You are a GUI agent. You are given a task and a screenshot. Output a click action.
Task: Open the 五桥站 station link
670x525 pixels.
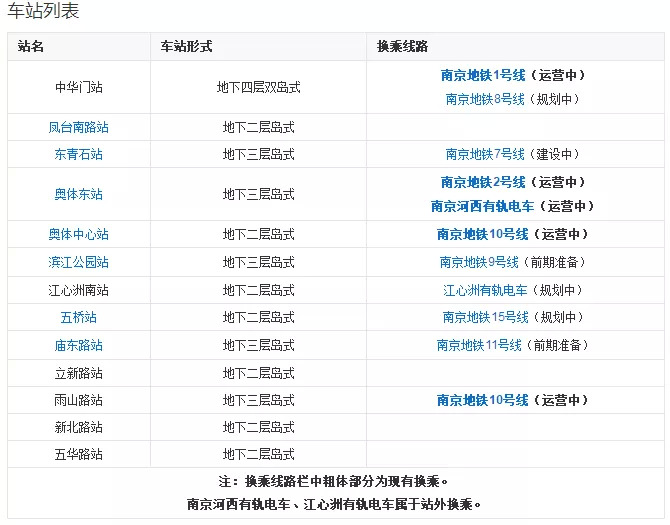pos(79,317)
